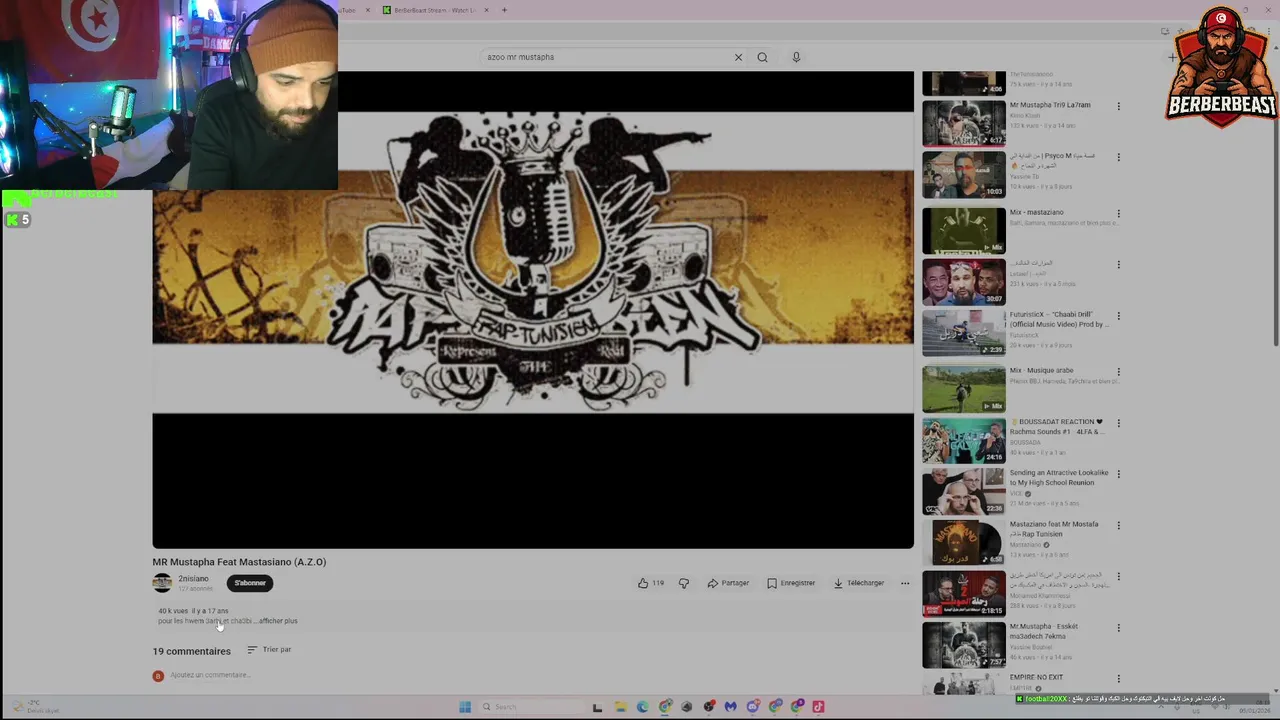Open the Psyco M 10:03 video thumbnail
Viewport: 1280px width, 720px height.
964,175
